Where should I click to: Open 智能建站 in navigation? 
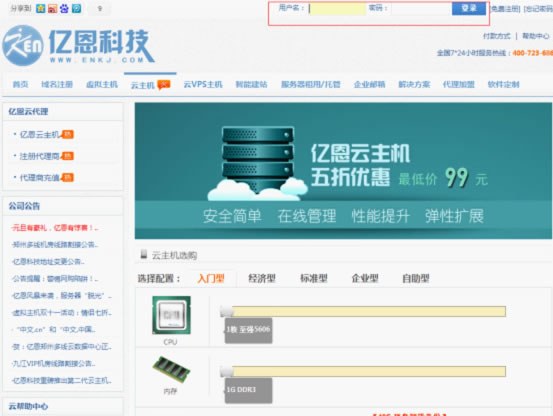[251, 85]
